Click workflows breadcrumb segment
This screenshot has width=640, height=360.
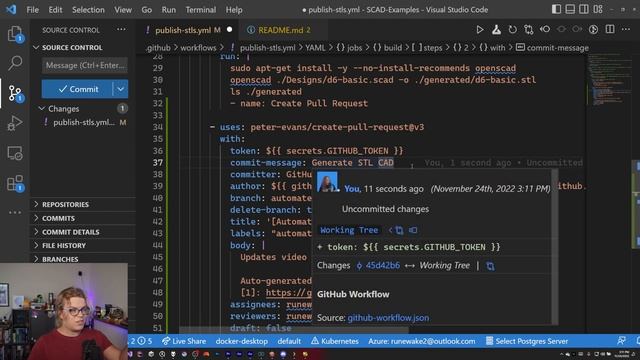[x=198, y=48]
